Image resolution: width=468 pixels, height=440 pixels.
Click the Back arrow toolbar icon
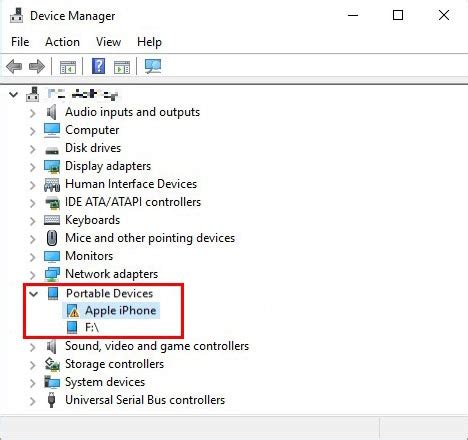14,66
